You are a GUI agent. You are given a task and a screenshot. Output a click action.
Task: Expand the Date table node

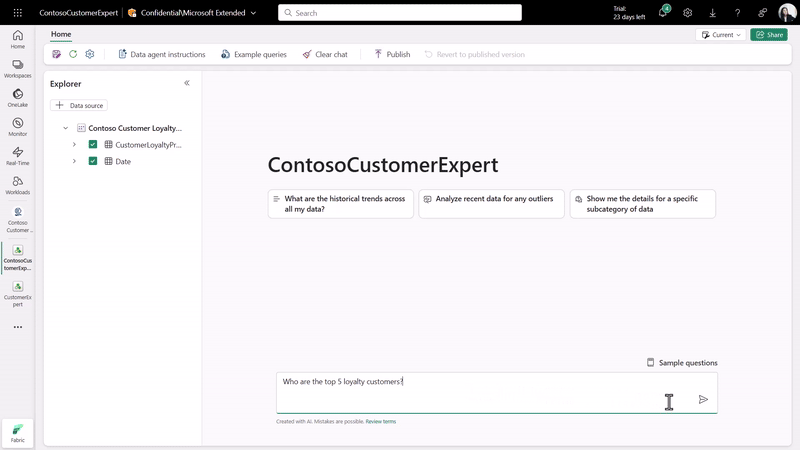coord(74,161)
